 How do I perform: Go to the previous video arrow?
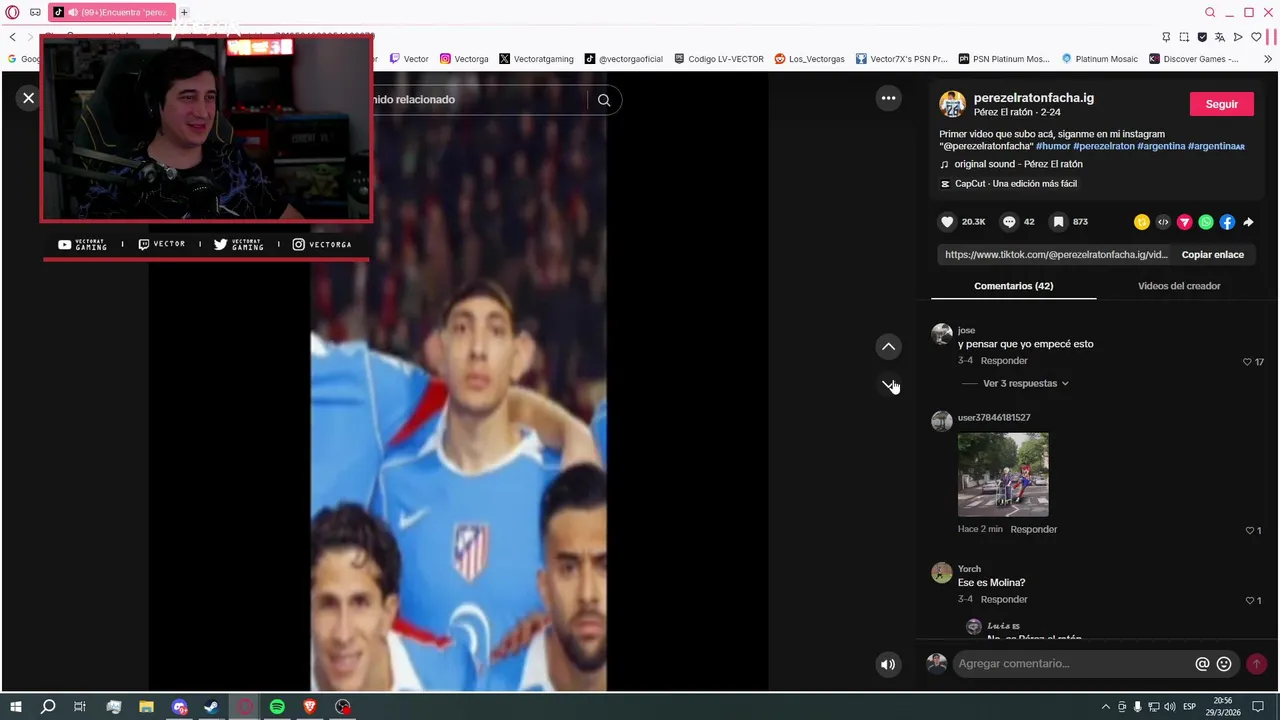[888, 347]
